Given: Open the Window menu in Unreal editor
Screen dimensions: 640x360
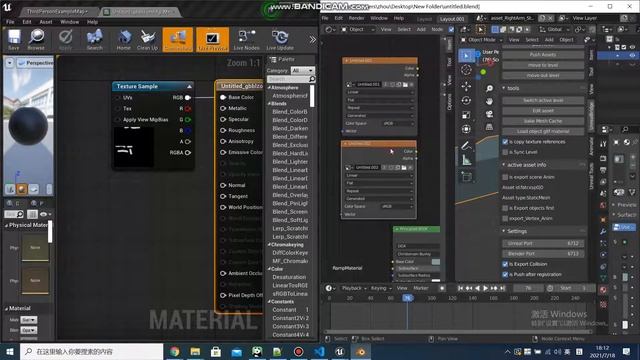Looking at the screenshot, I should click(70, 22).
